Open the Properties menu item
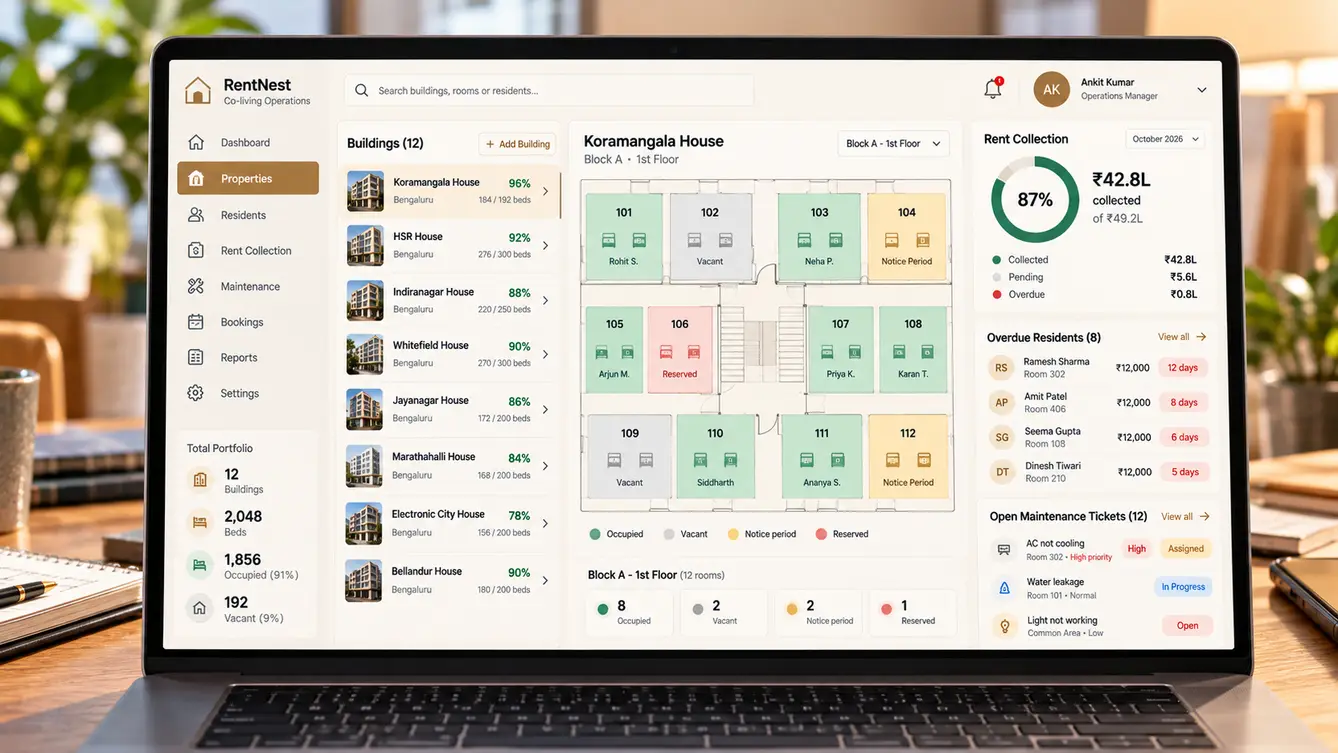 [248, 178]
